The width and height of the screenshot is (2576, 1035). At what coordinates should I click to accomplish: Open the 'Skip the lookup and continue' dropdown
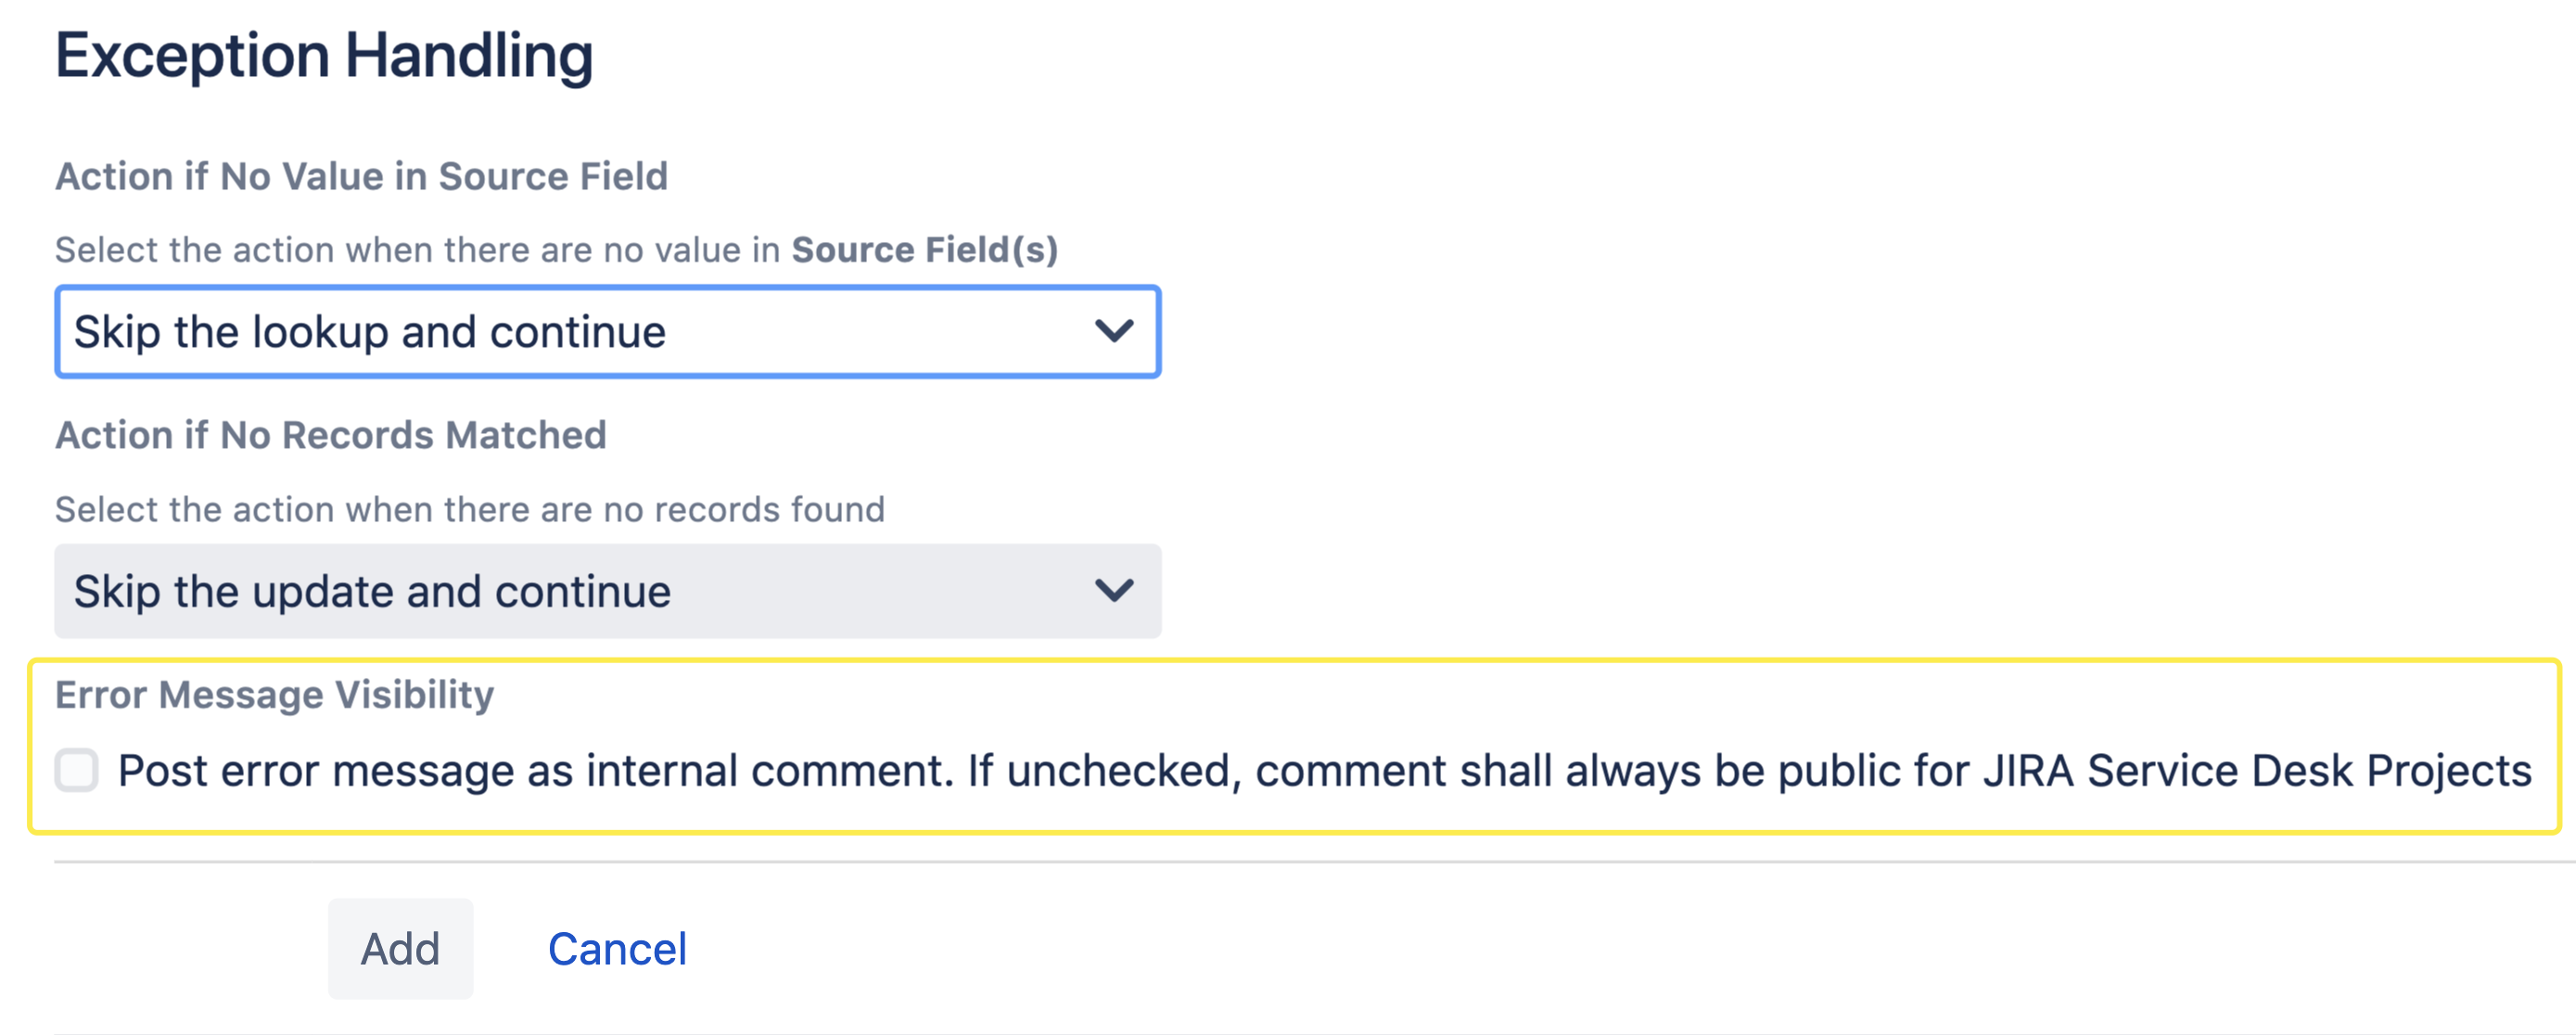[606, 332]
